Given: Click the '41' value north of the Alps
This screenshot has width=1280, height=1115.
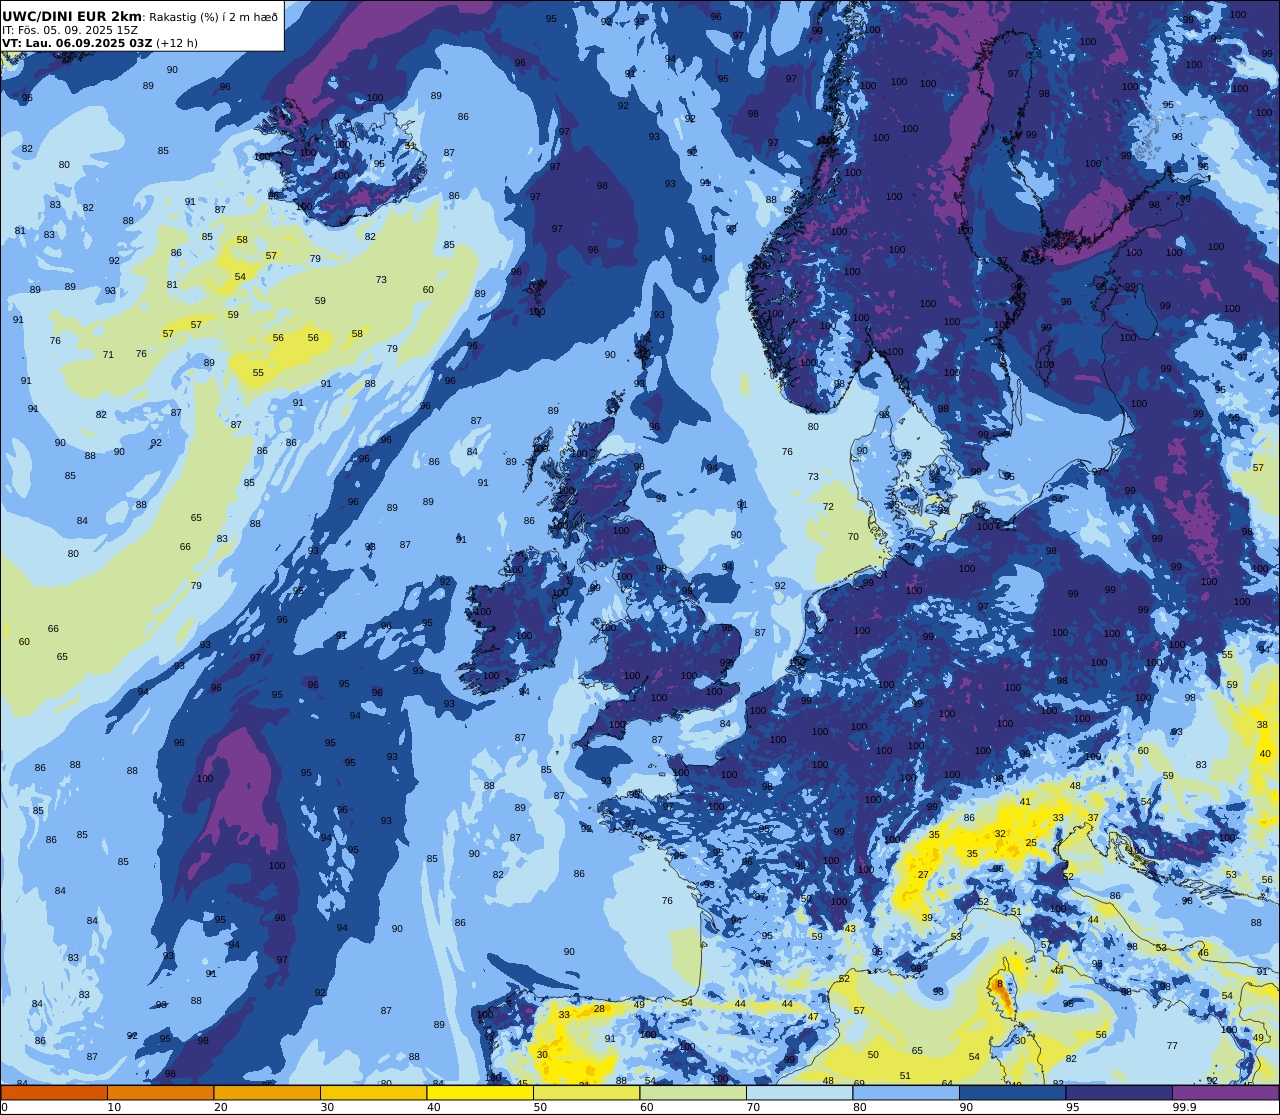Looking at the screenshot, I should coord(1025,801).
